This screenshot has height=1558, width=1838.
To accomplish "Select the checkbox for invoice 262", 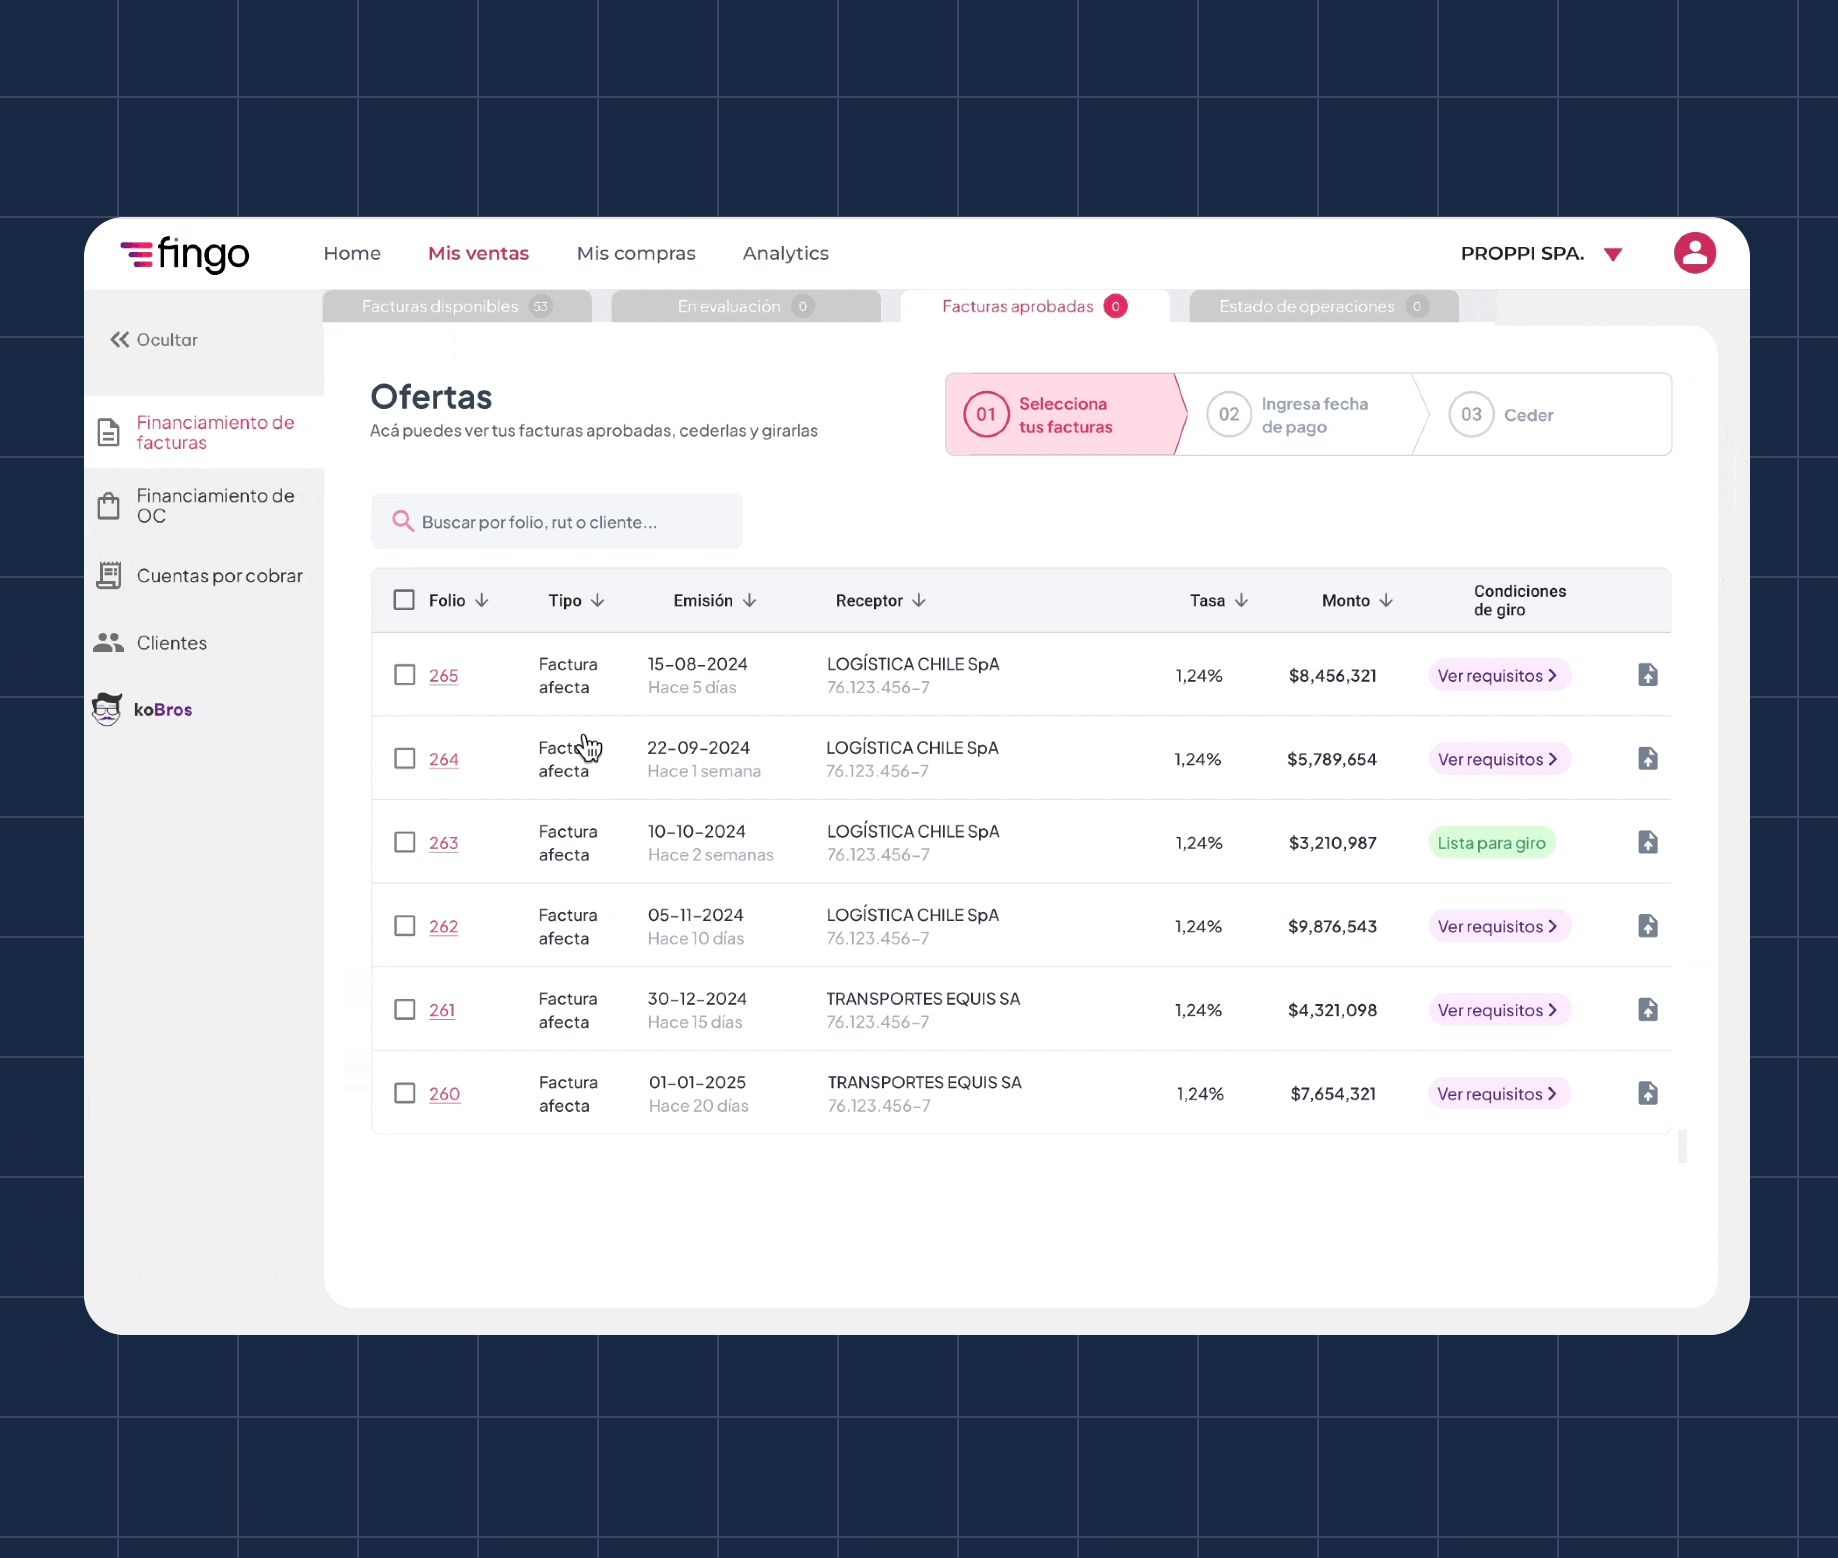I will click(x=404, y=926).
